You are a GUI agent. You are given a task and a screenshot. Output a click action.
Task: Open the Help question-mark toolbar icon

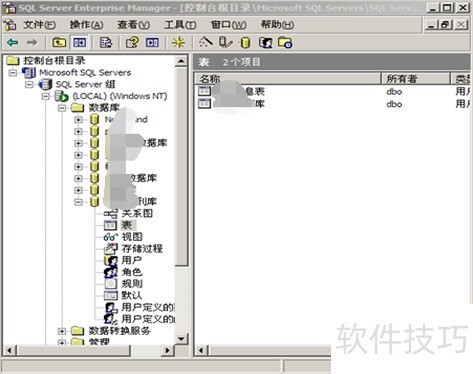132,42
